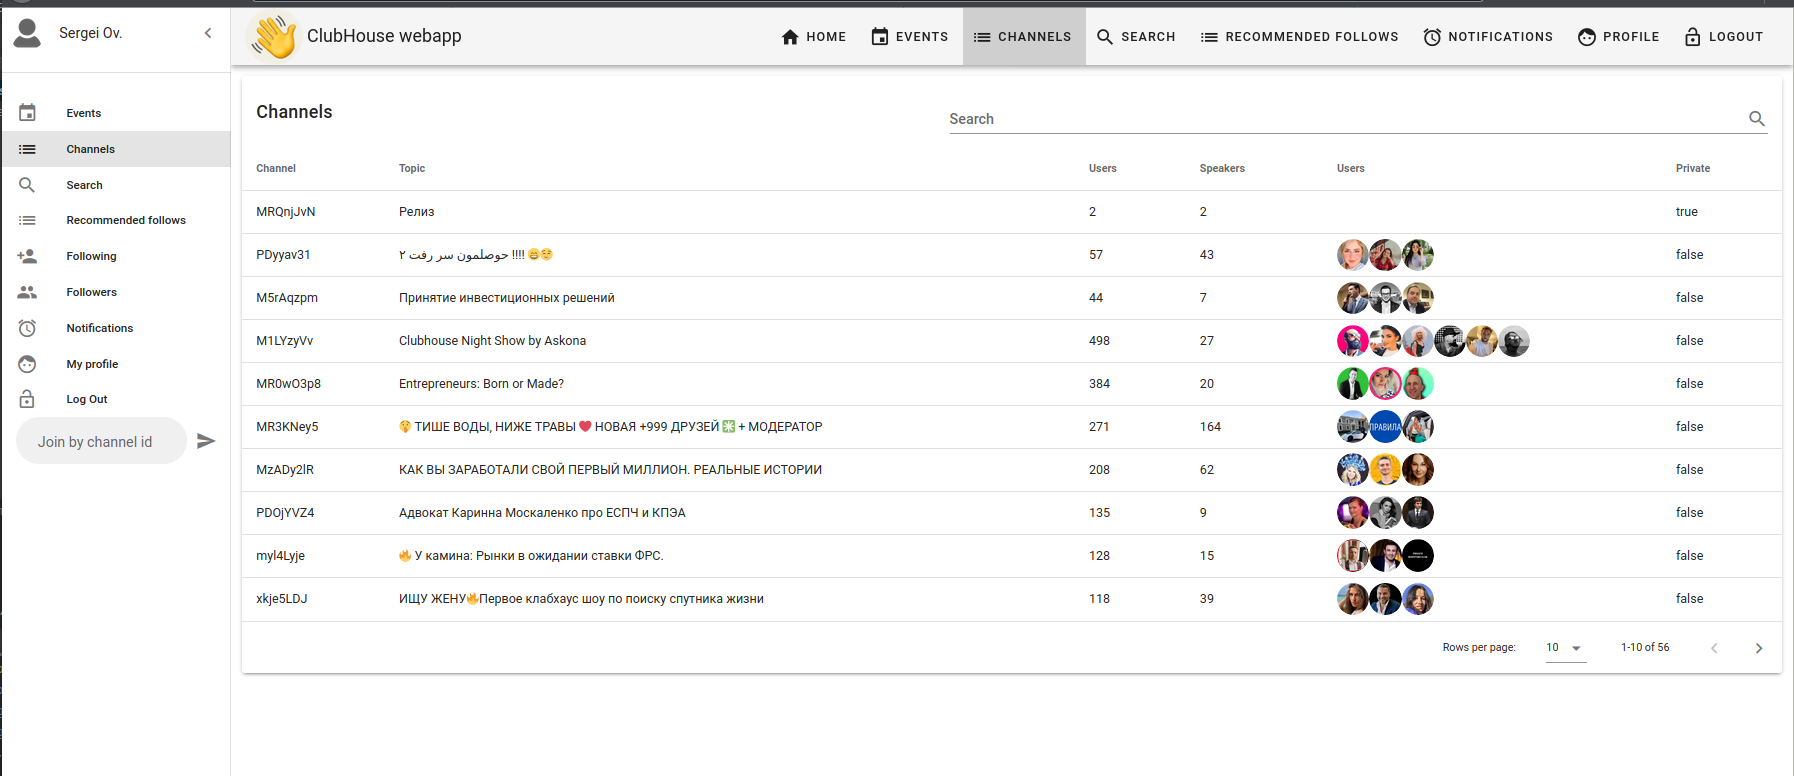Image resolution: width=1794 pixels, height=776 pixels.
Task: Click green avatar in Entrepreneurs row
Action: pyautogui.click(x=1353, y=384)
